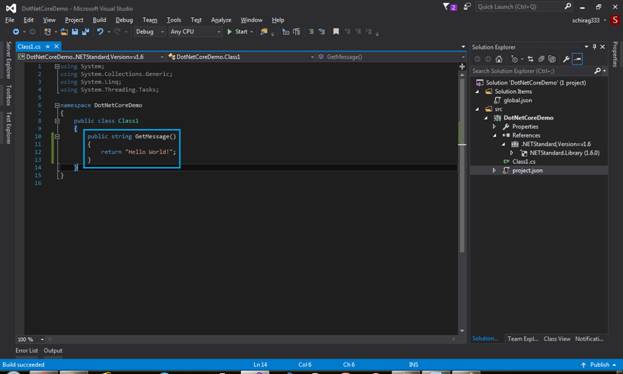Open the Properties side tab
Screen dimensions: 623x374
(615, 54)
